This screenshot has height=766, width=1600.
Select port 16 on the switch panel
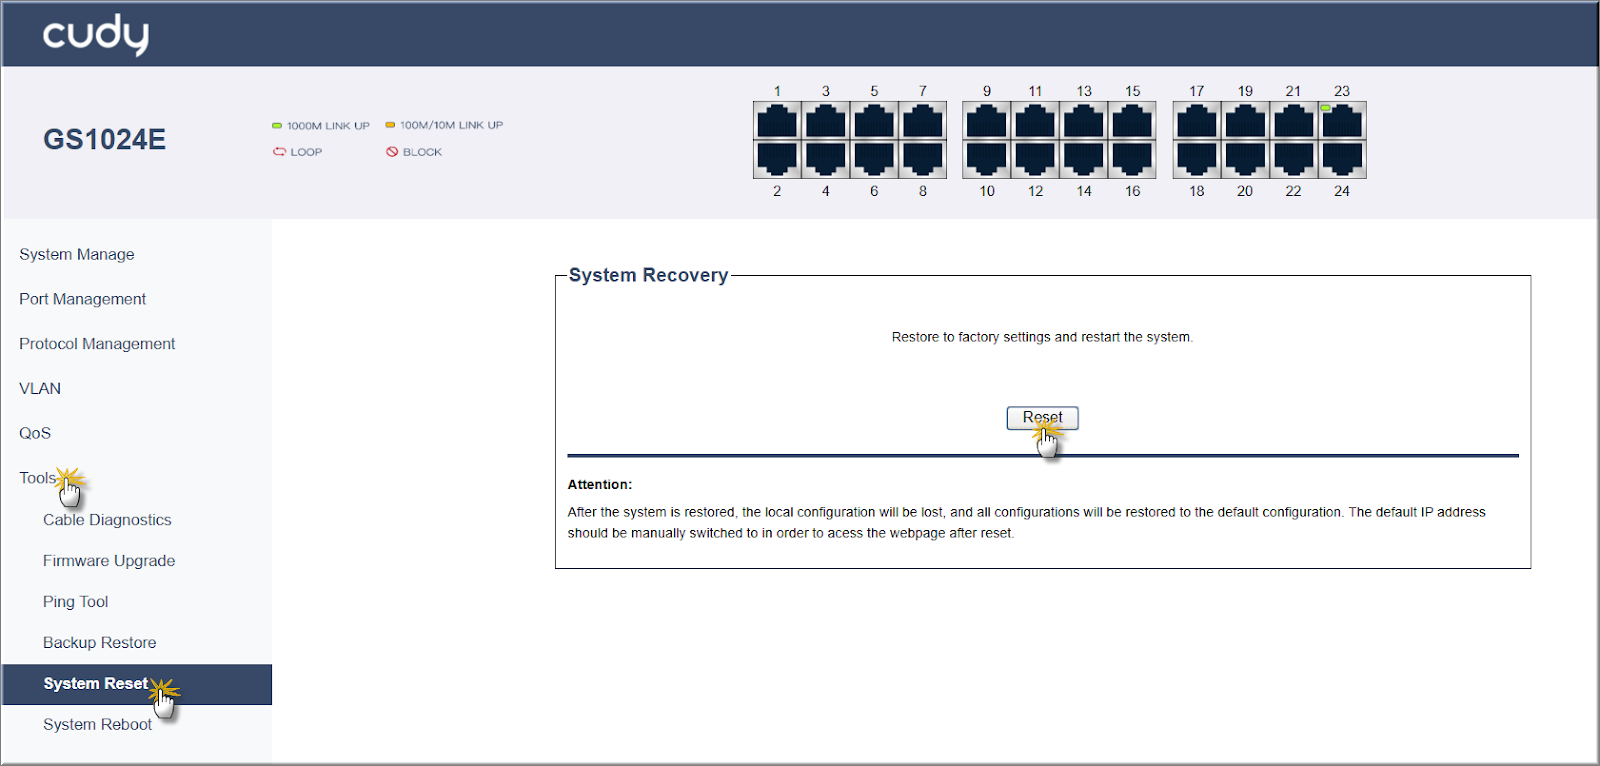1132,159
